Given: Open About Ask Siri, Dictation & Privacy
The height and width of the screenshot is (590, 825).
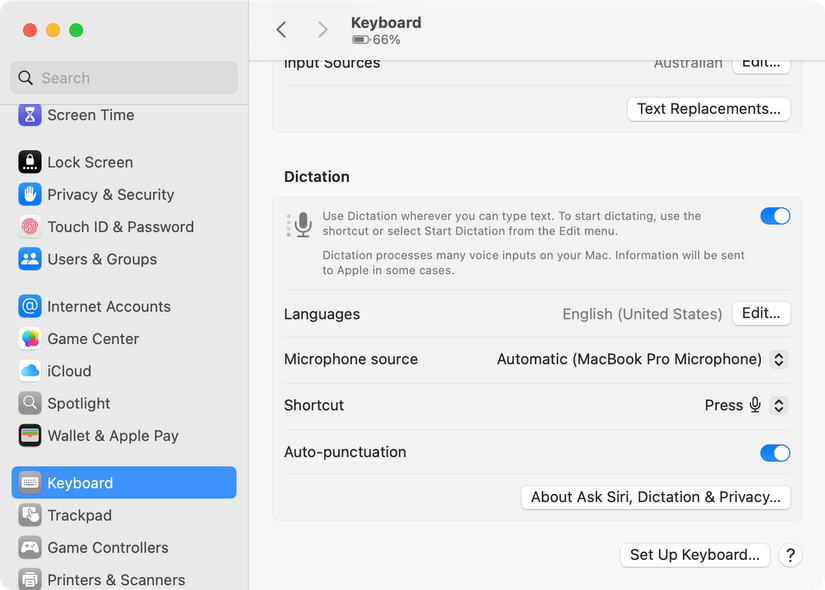Looking at the screenshot, I should pos(656,497).
